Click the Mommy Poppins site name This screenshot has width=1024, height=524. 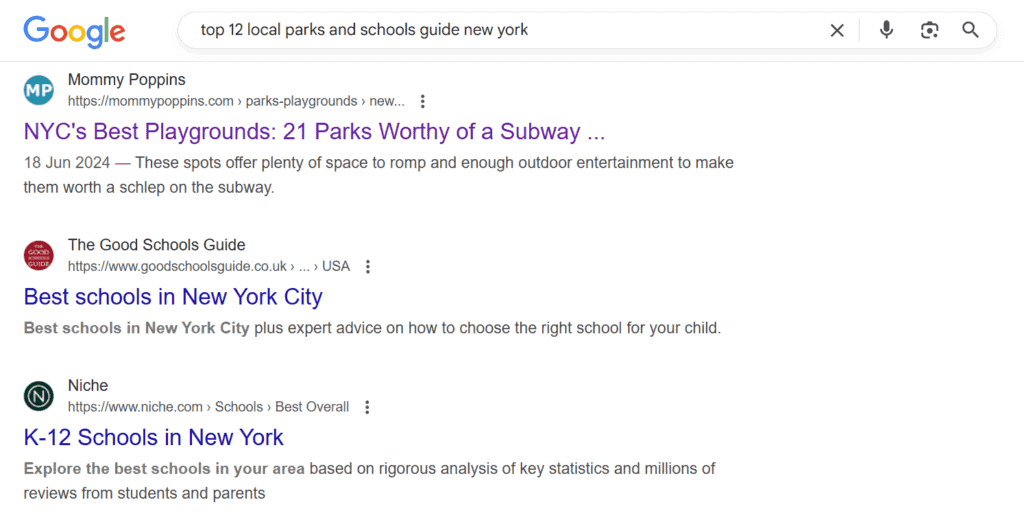coord(127,80)
